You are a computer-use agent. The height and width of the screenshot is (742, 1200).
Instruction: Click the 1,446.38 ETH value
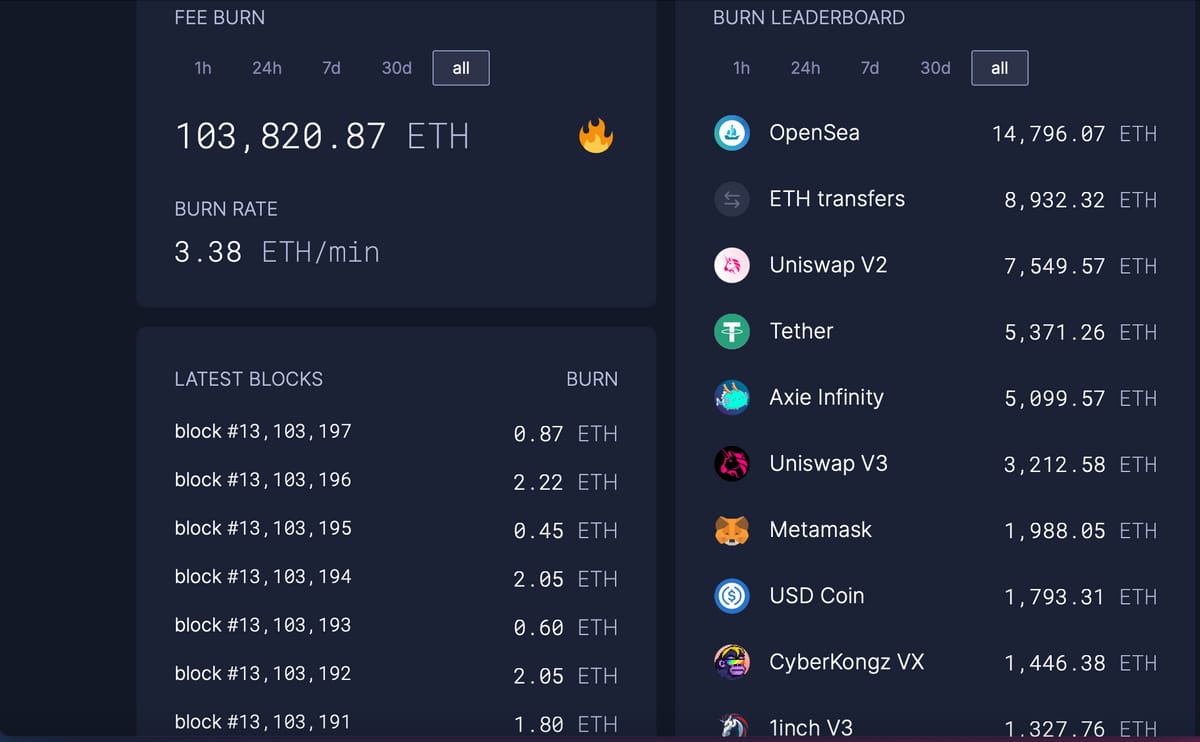[x=1080, y=663]
